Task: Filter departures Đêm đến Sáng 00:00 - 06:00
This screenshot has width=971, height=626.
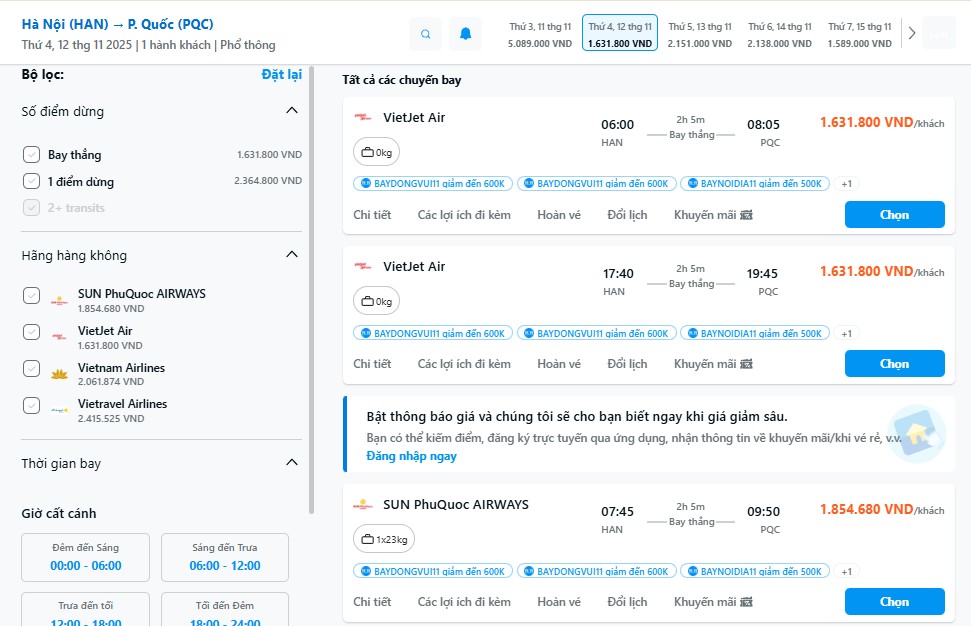Action: [85, 557]
